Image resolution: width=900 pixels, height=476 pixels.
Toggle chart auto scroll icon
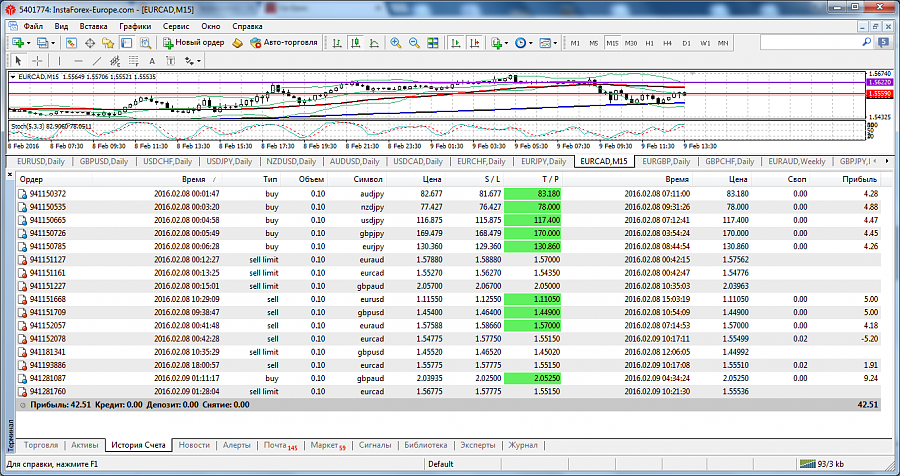pos(456,42)
